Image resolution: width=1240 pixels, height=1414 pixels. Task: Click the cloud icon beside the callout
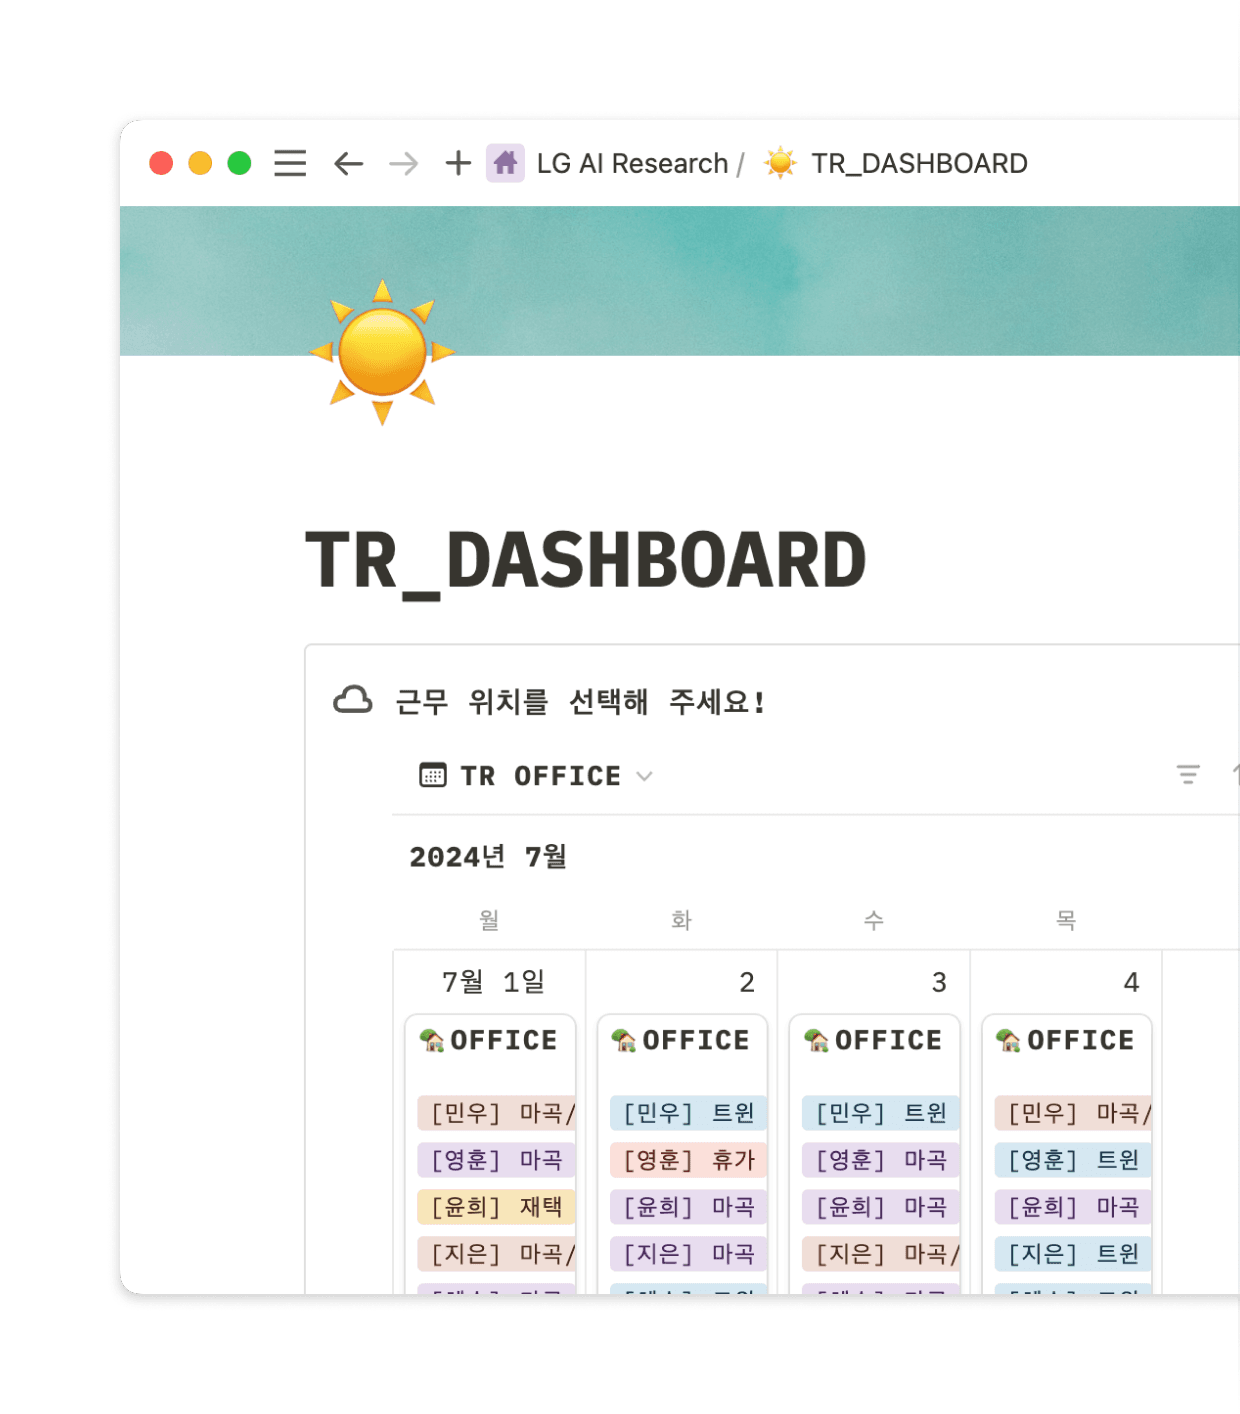pos(353,700)
